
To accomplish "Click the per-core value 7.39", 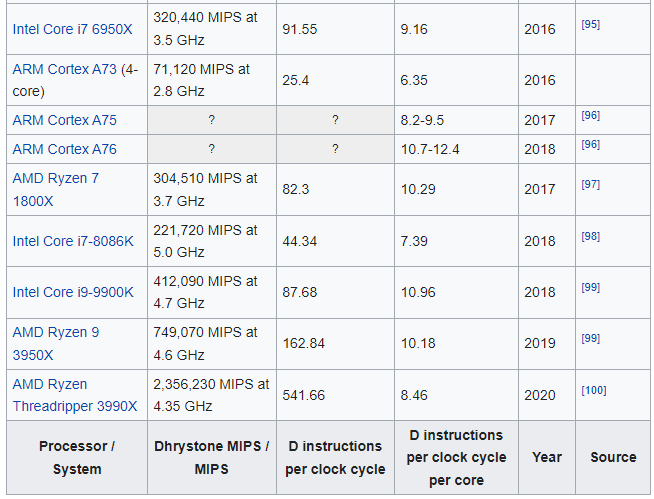I will coord(414,241).
